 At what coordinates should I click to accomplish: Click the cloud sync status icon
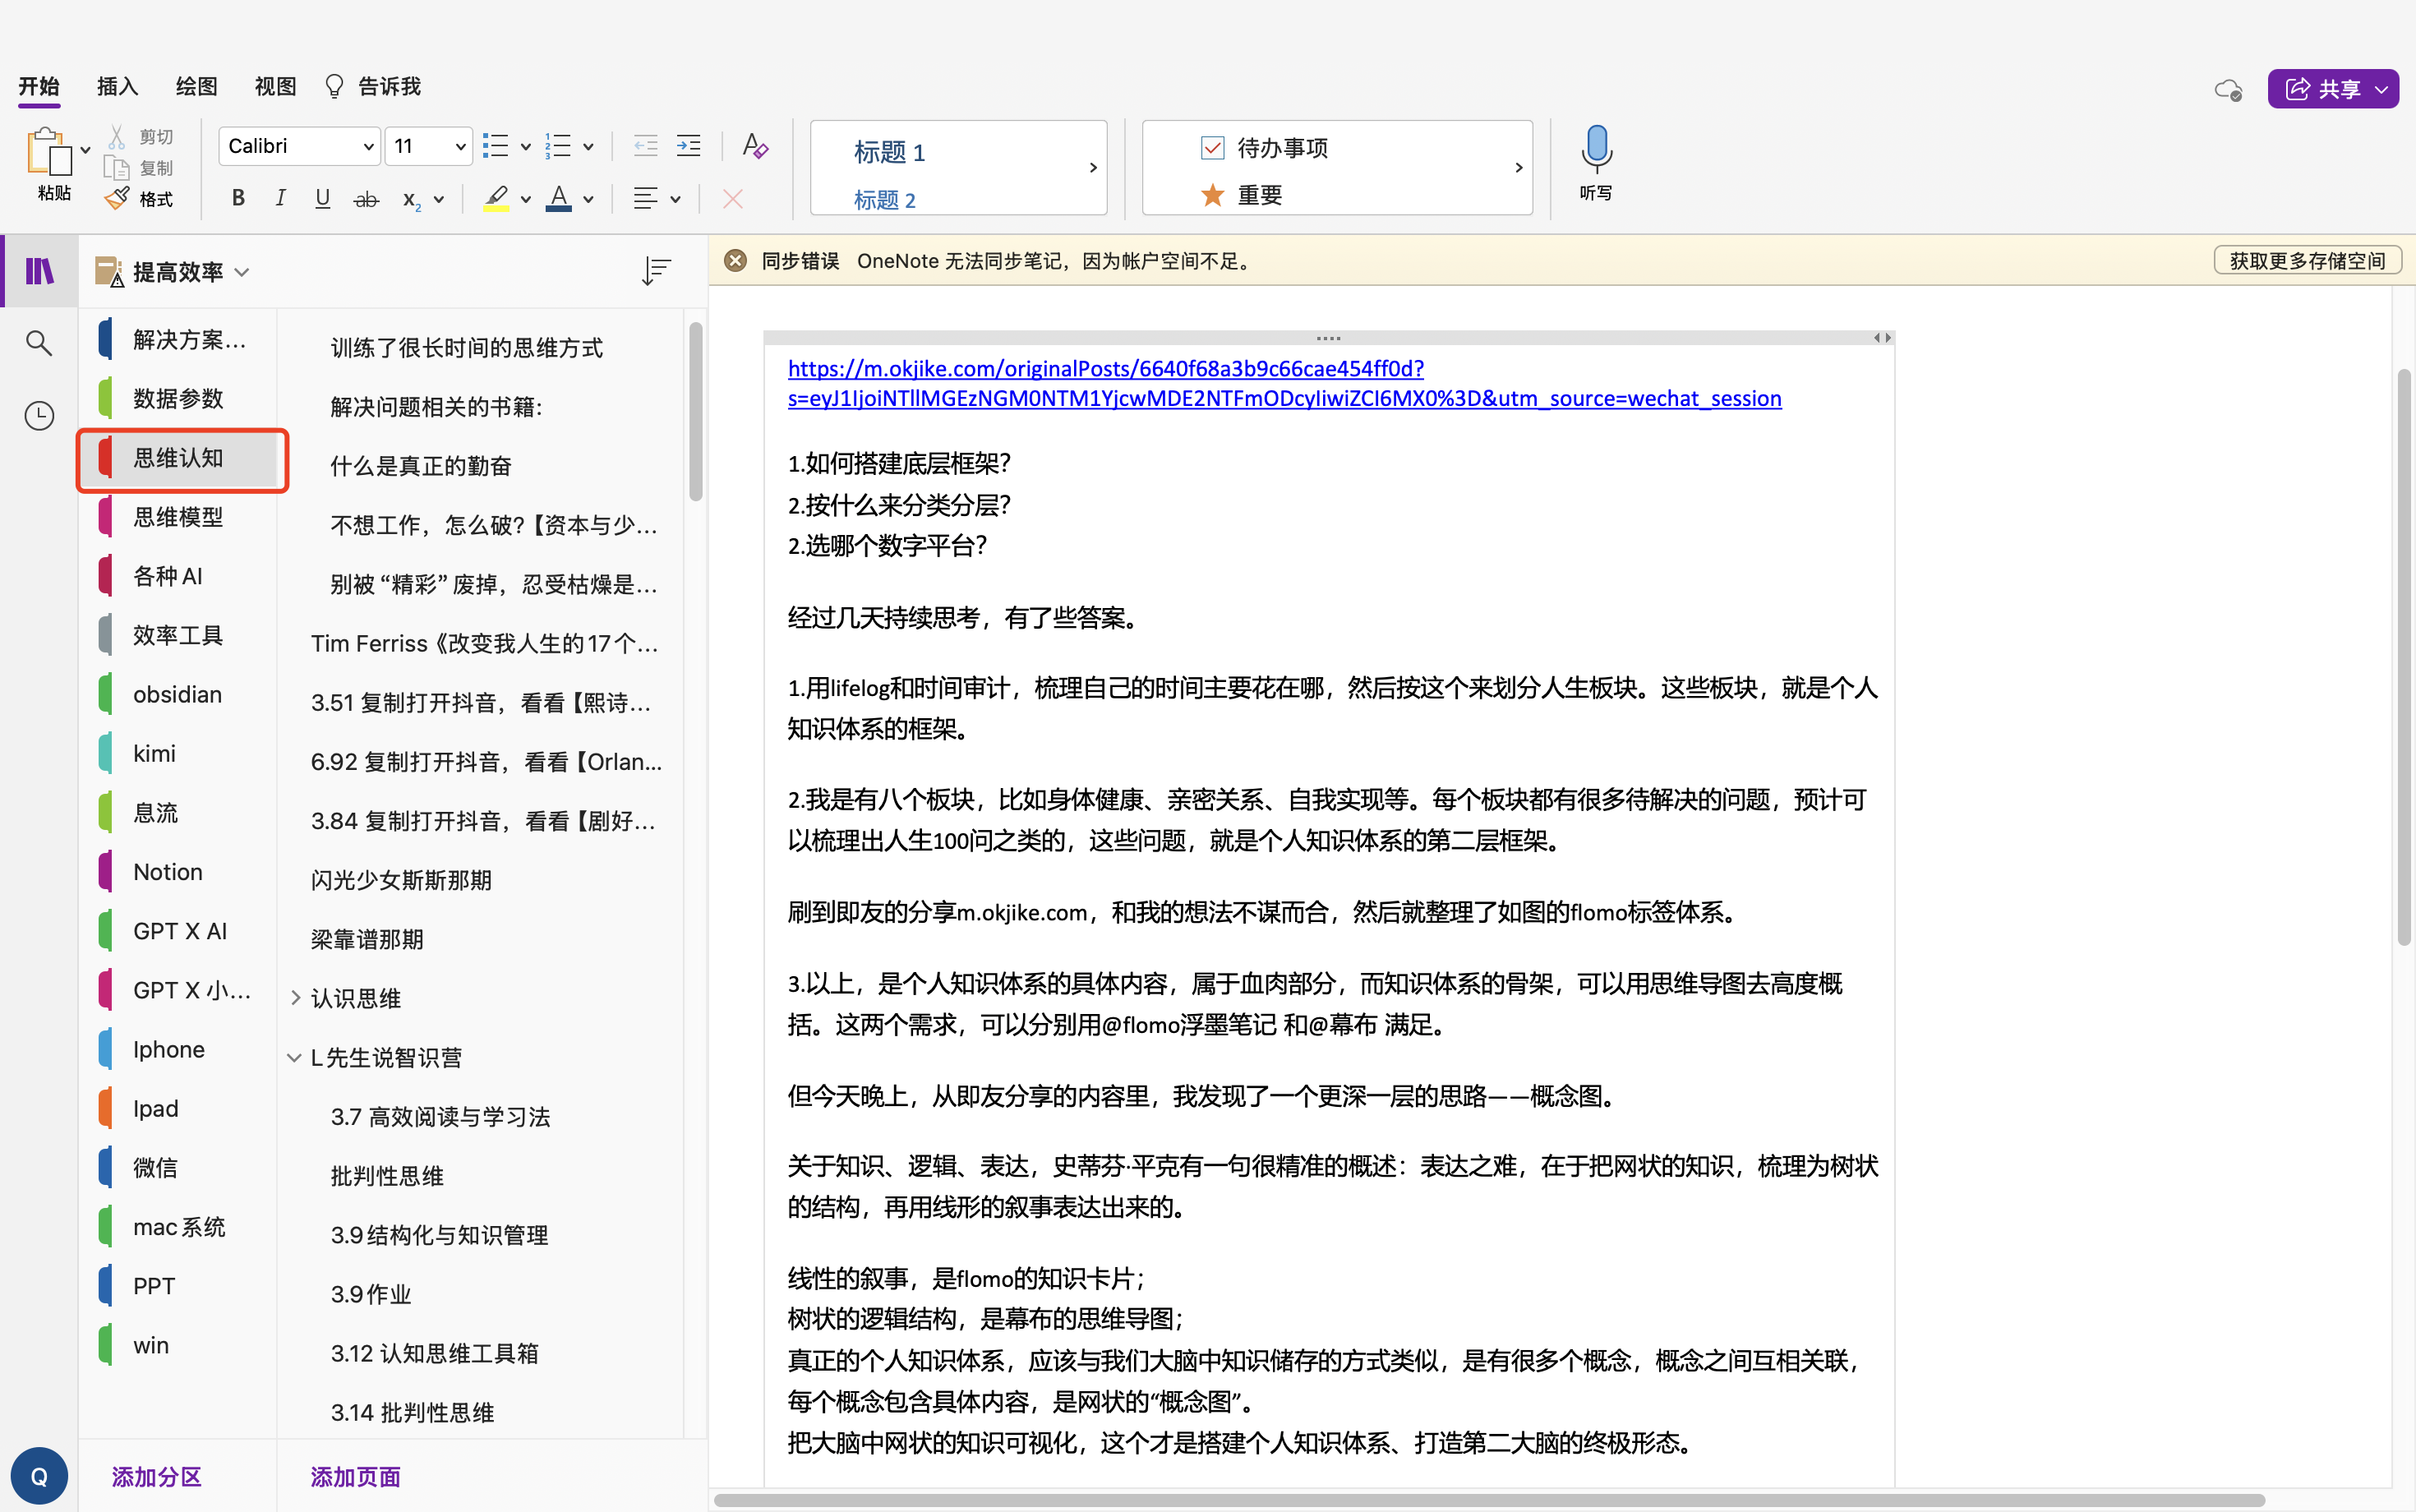2227,90
